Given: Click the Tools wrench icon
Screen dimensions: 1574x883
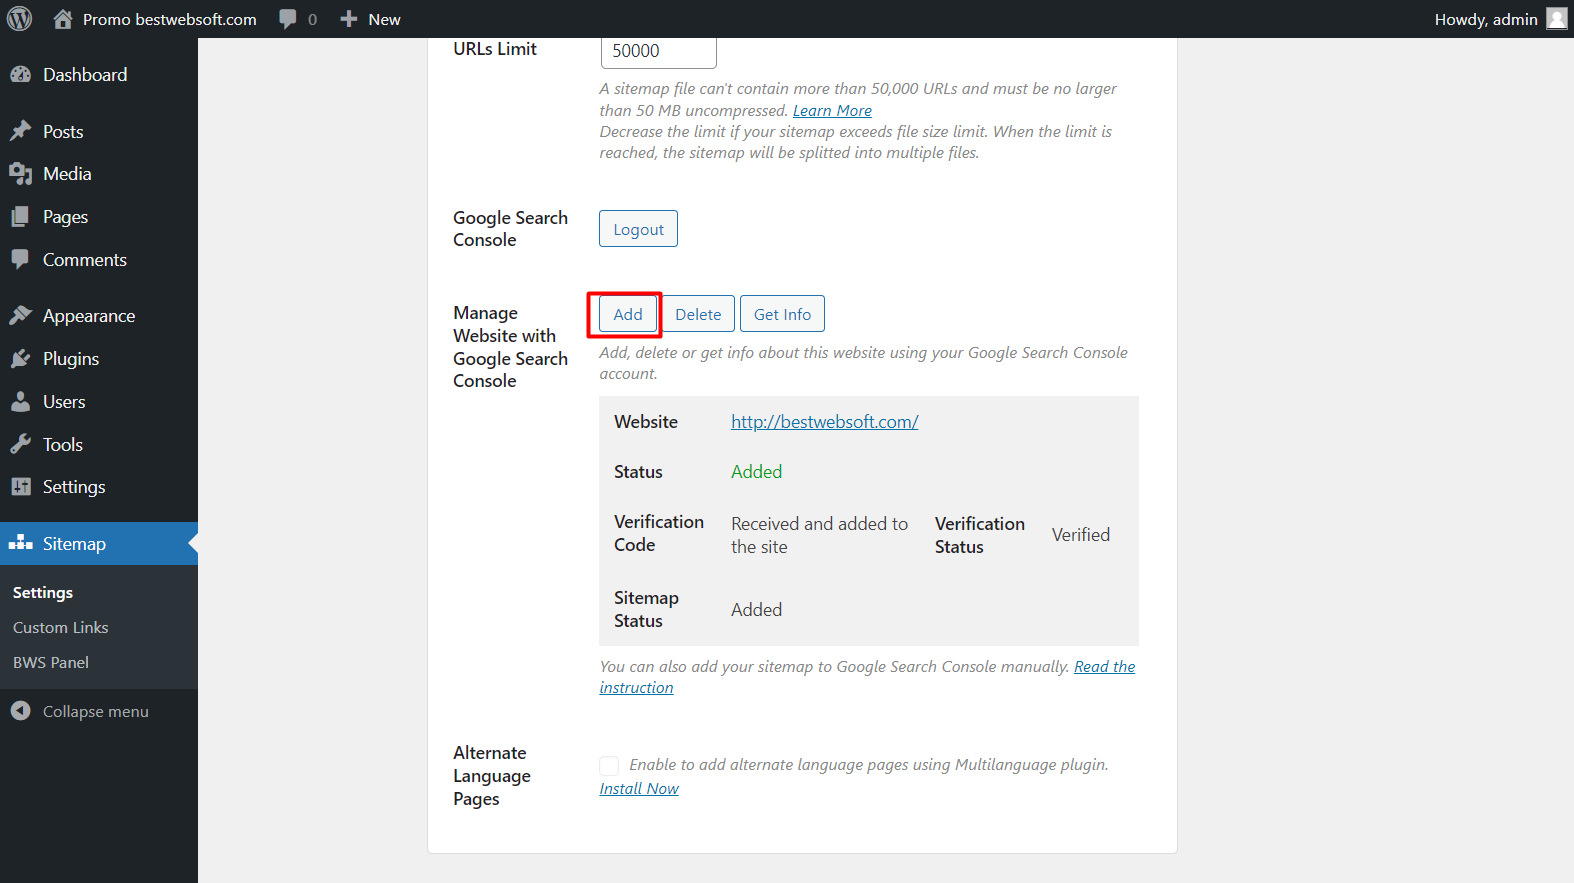Looking at the screenshot, I should point(21,444).
